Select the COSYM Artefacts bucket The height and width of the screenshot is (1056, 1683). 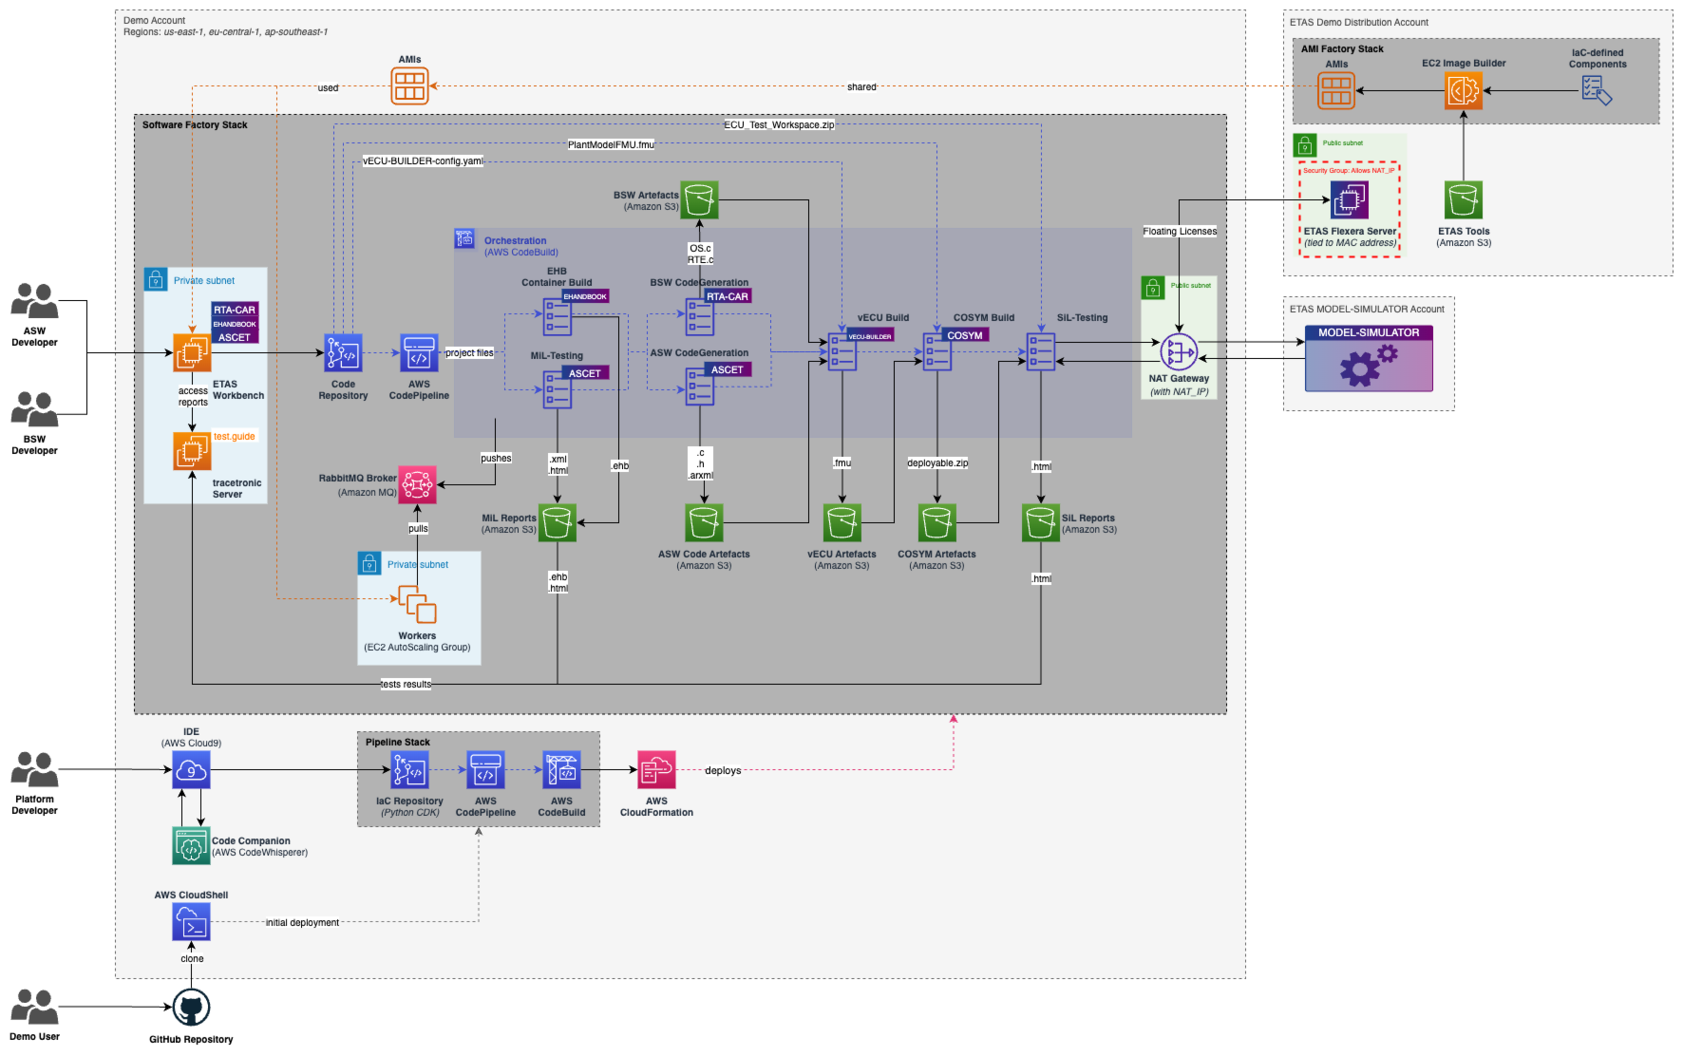tap(937, 522)
